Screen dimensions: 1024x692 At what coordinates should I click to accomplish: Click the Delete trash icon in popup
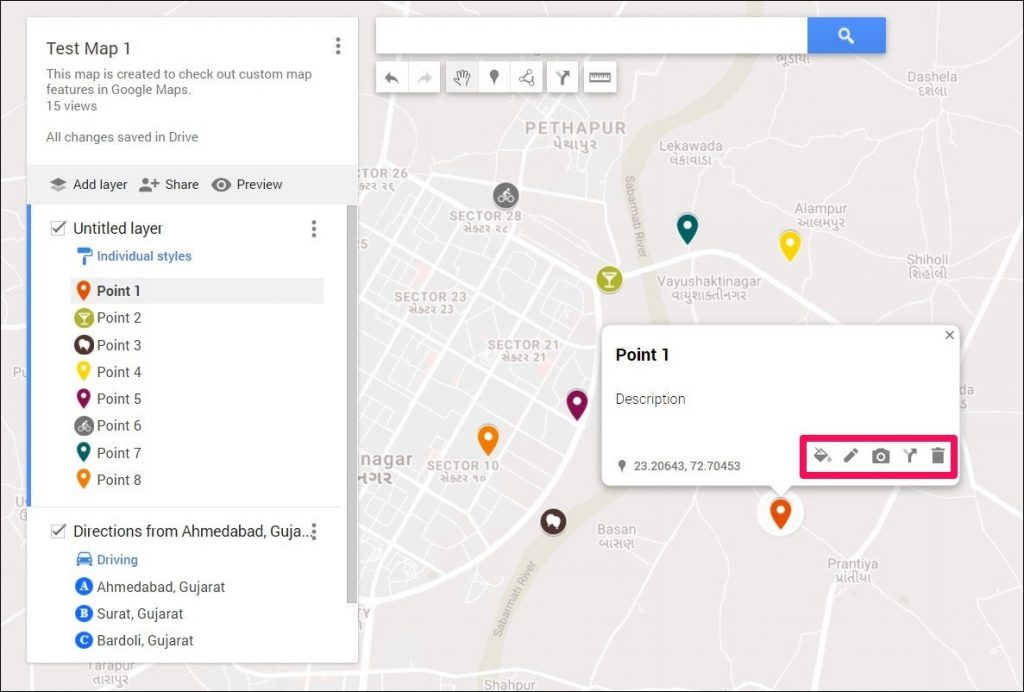[938, 455]
